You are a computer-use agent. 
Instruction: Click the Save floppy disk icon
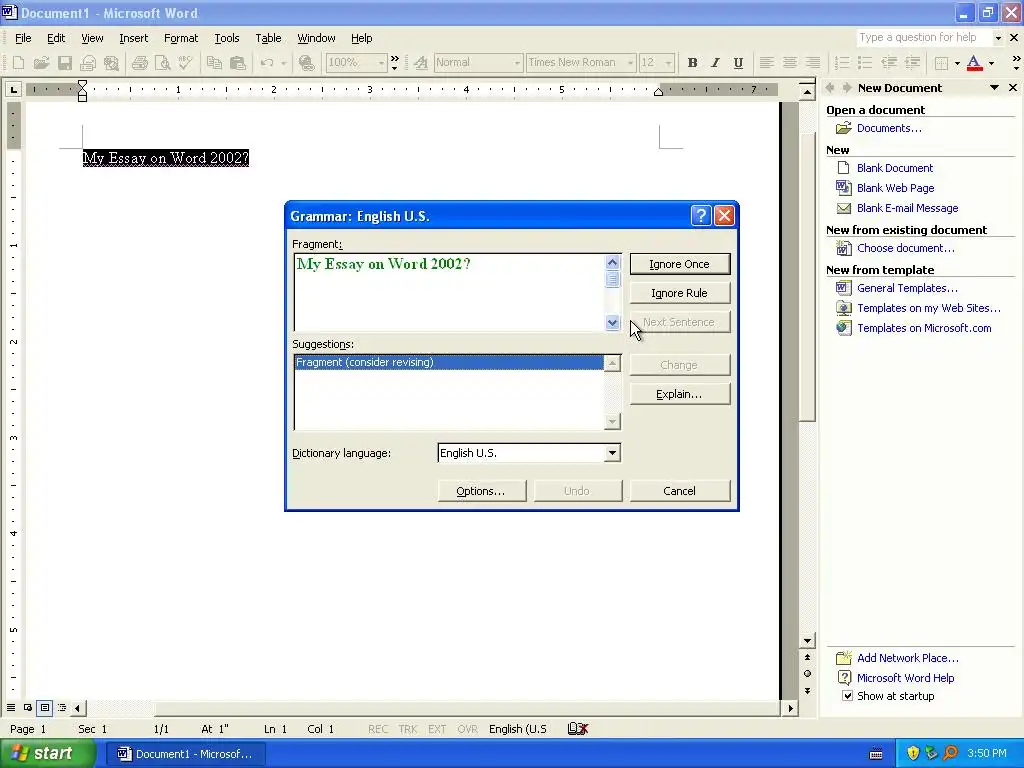point(65,63)
